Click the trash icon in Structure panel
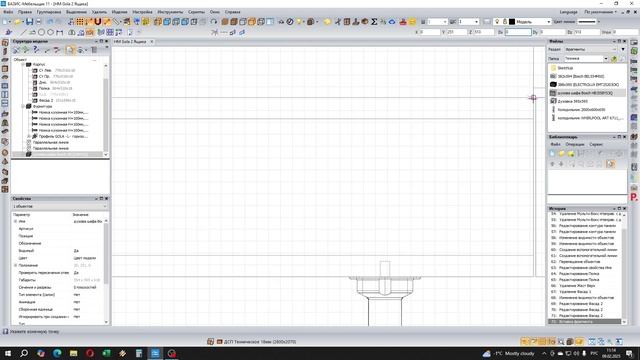Image resolution: width=640 pixels, height=360 pixels. click(94, 50)
